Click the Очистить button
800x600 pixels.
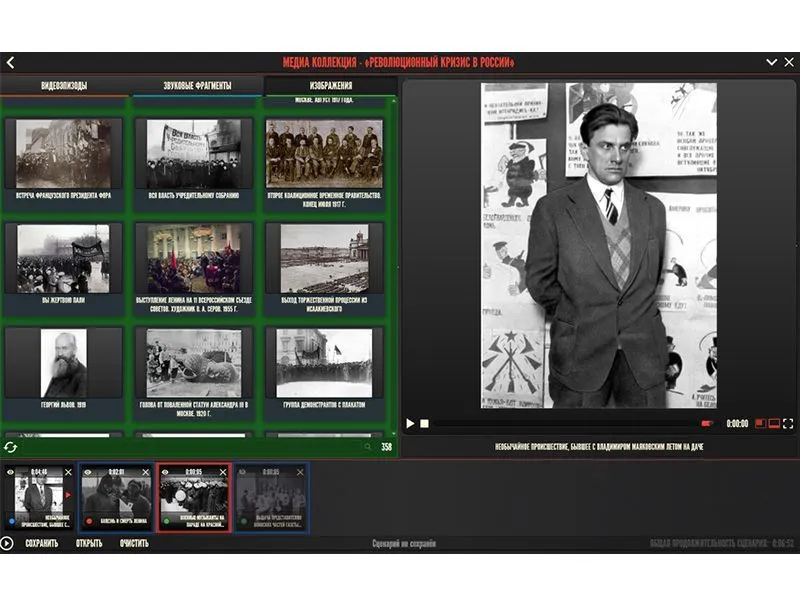tap(133, 543)
